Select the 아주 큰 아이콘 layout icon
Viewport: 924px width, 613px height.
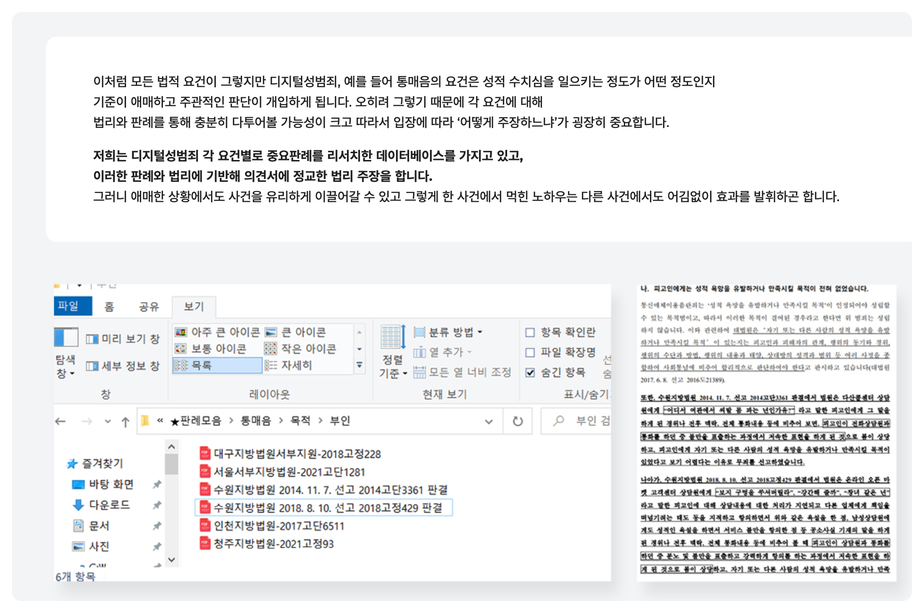[216, 332]
